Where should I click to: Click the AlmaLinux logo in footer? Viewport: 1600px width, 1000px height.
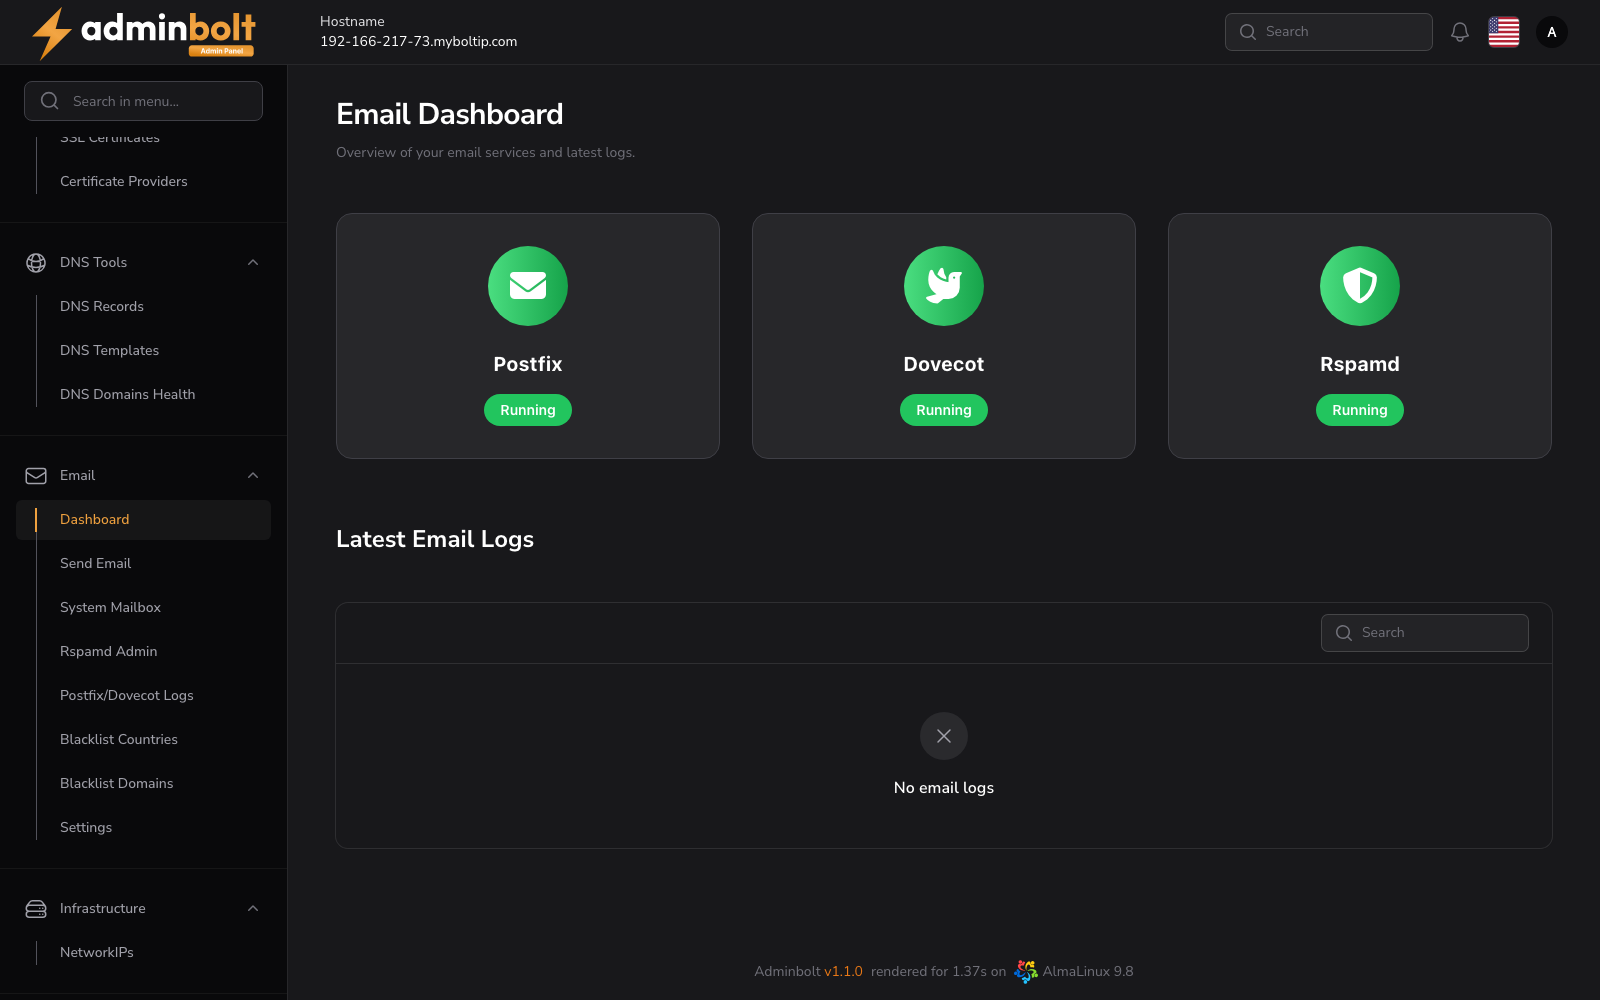tap(1026, 971)
